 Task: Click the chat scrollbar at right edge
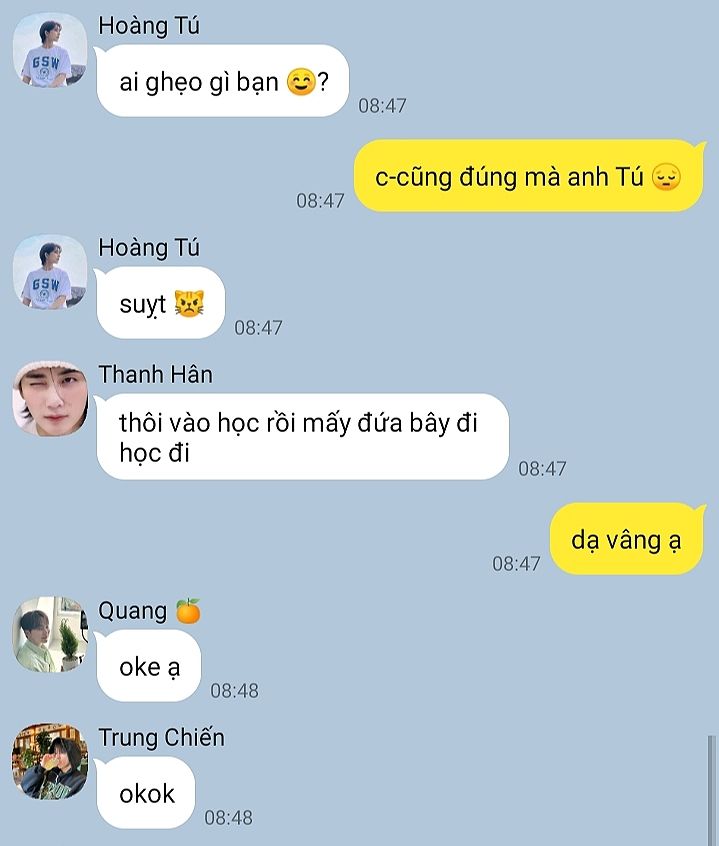point(712,790)
